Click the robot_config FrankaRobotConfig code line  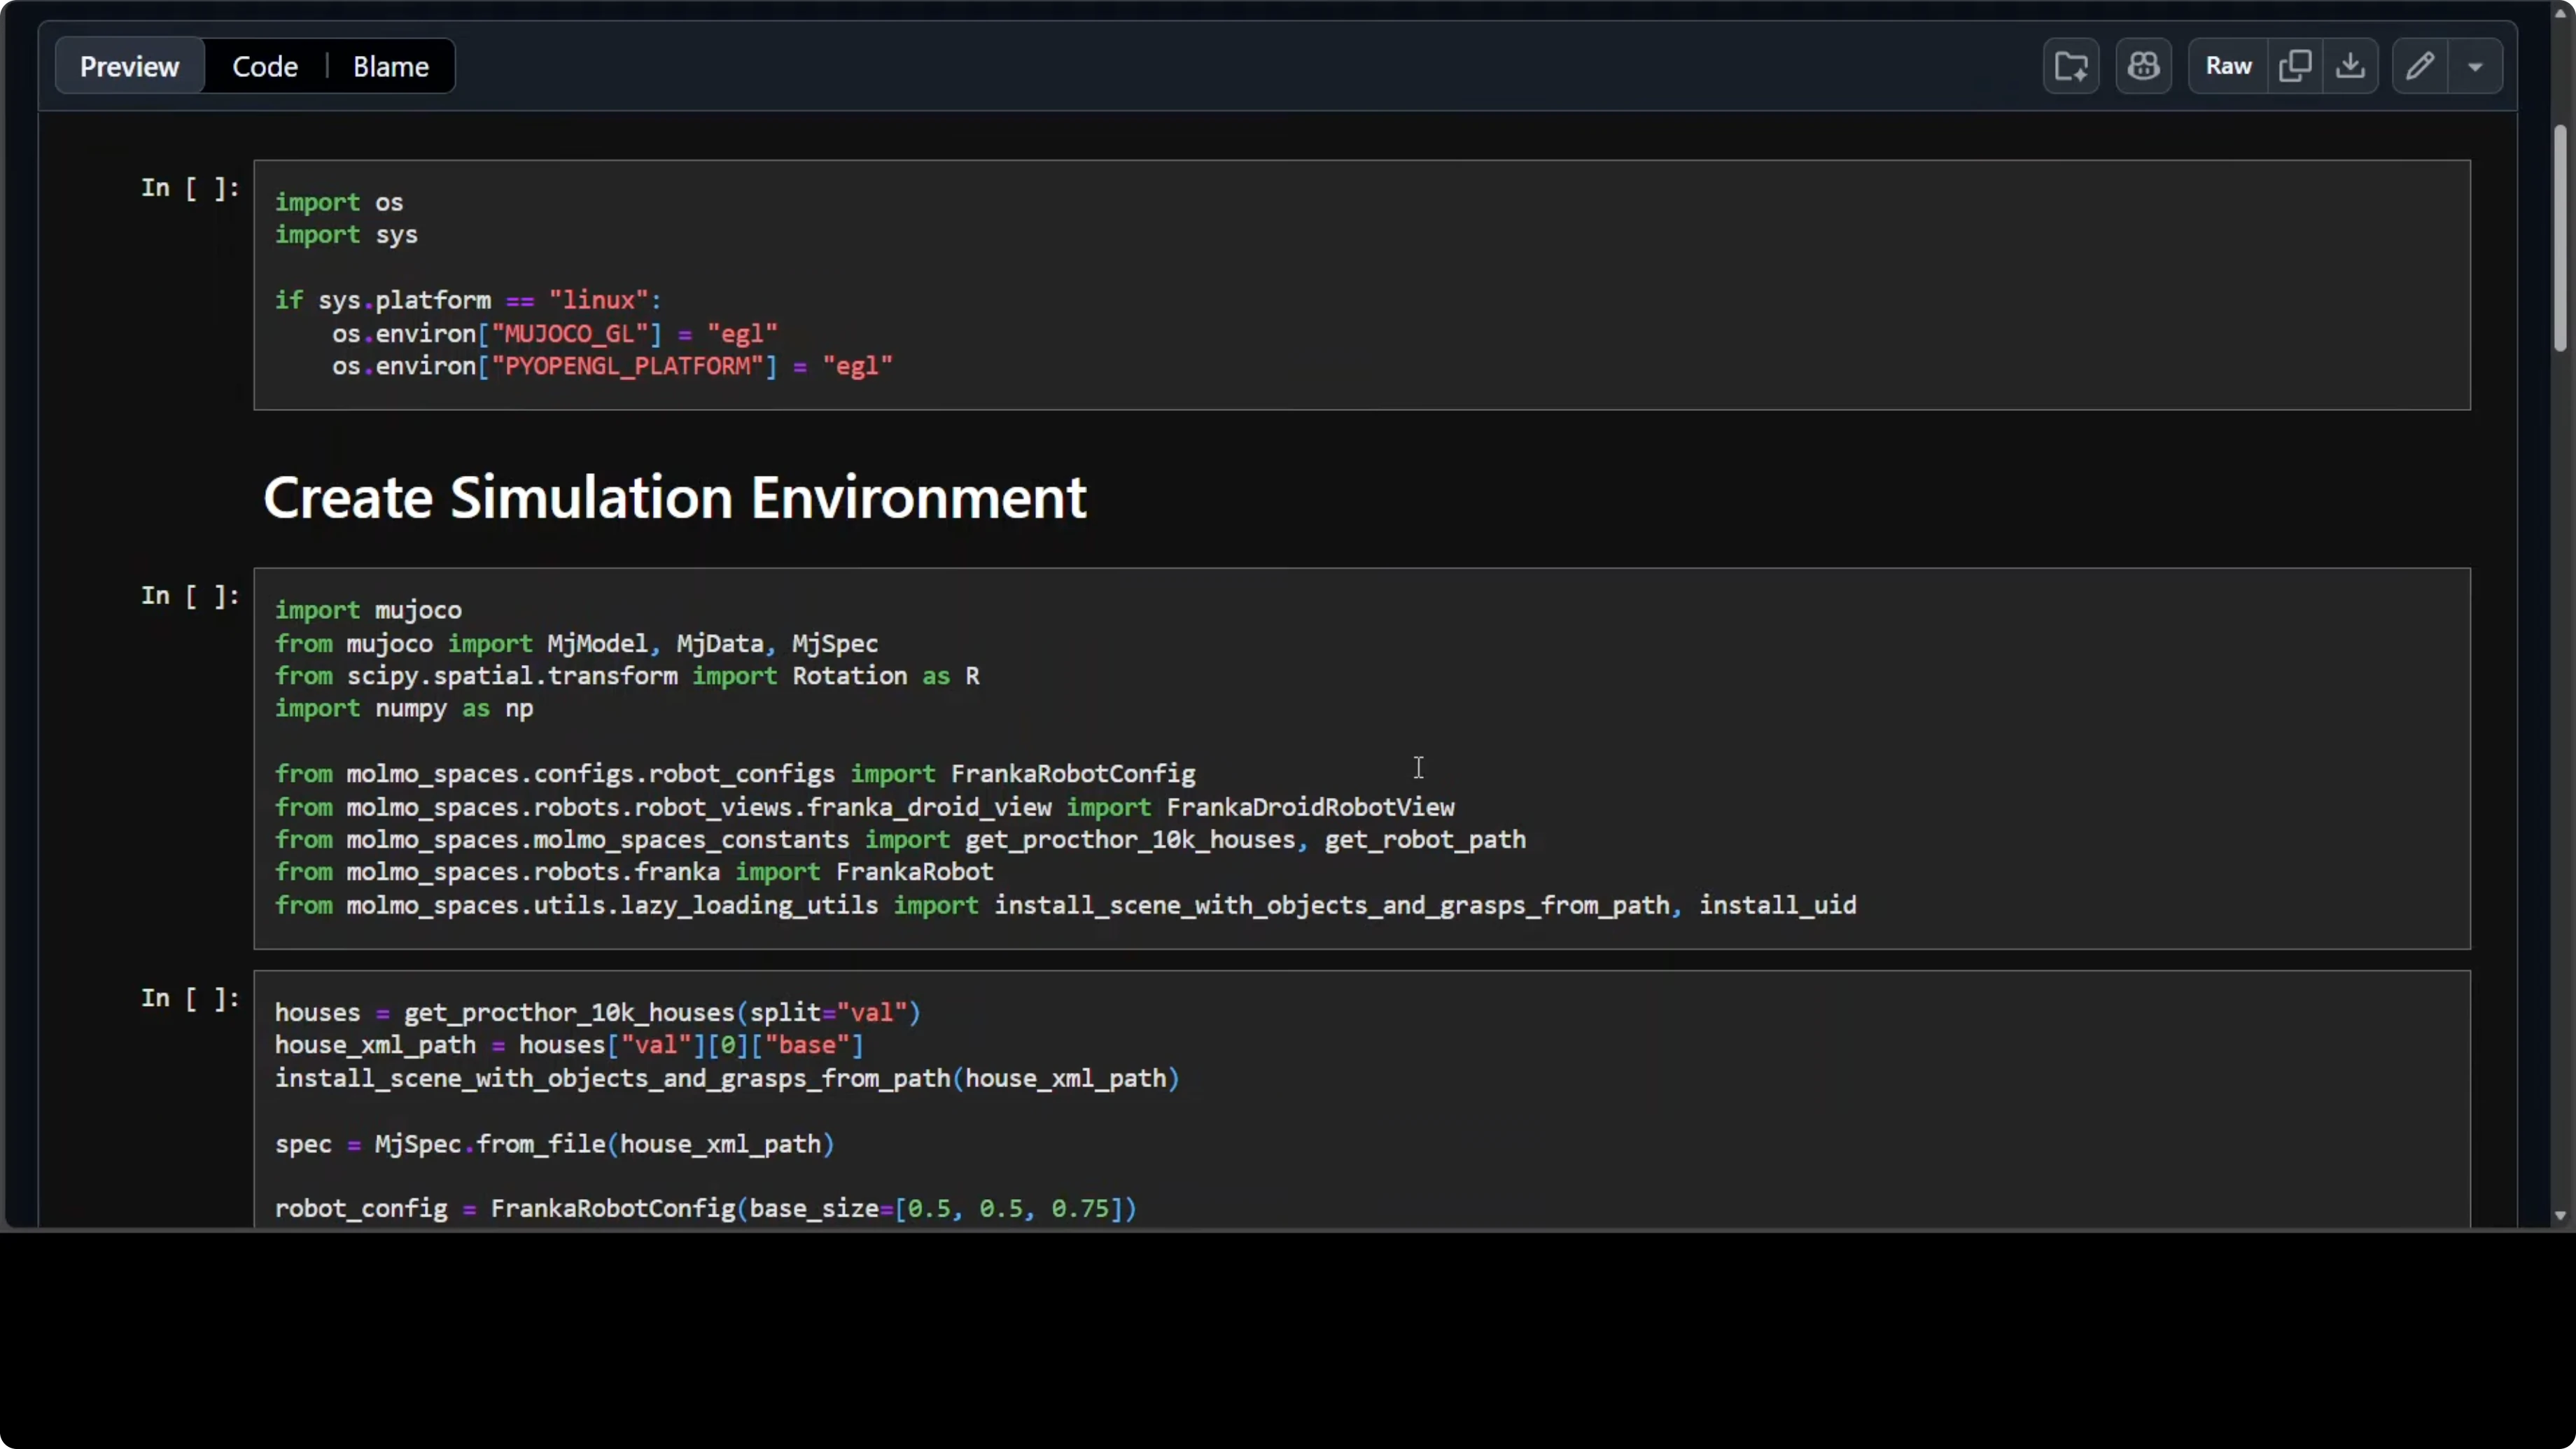705,1208
